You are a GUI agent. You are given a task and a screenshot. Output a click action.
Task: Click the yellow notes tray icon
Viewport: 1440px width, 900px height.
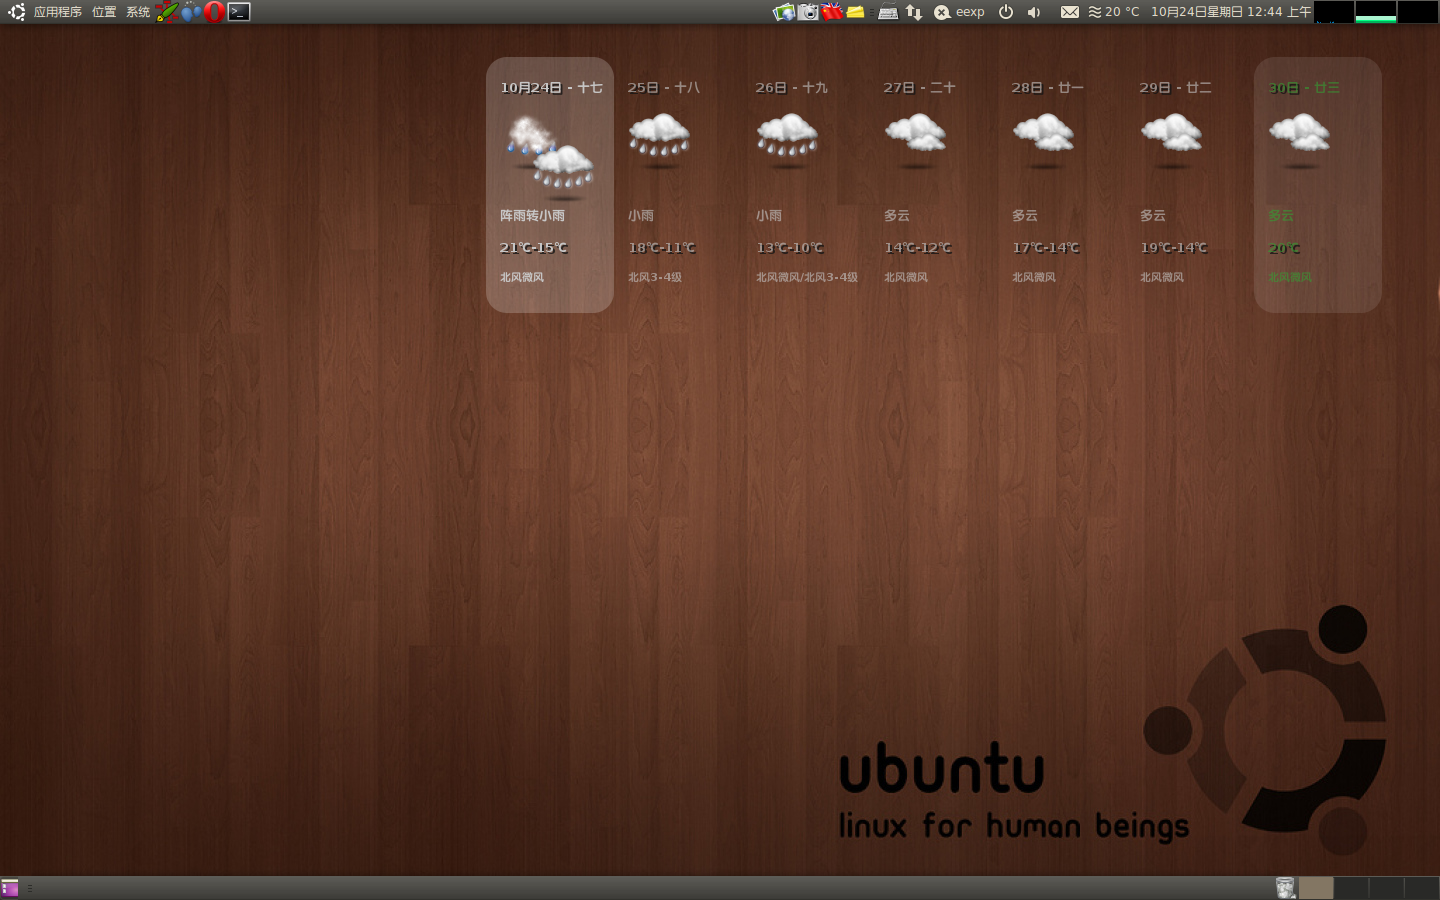pyautogui.click(x=856, y=12)
